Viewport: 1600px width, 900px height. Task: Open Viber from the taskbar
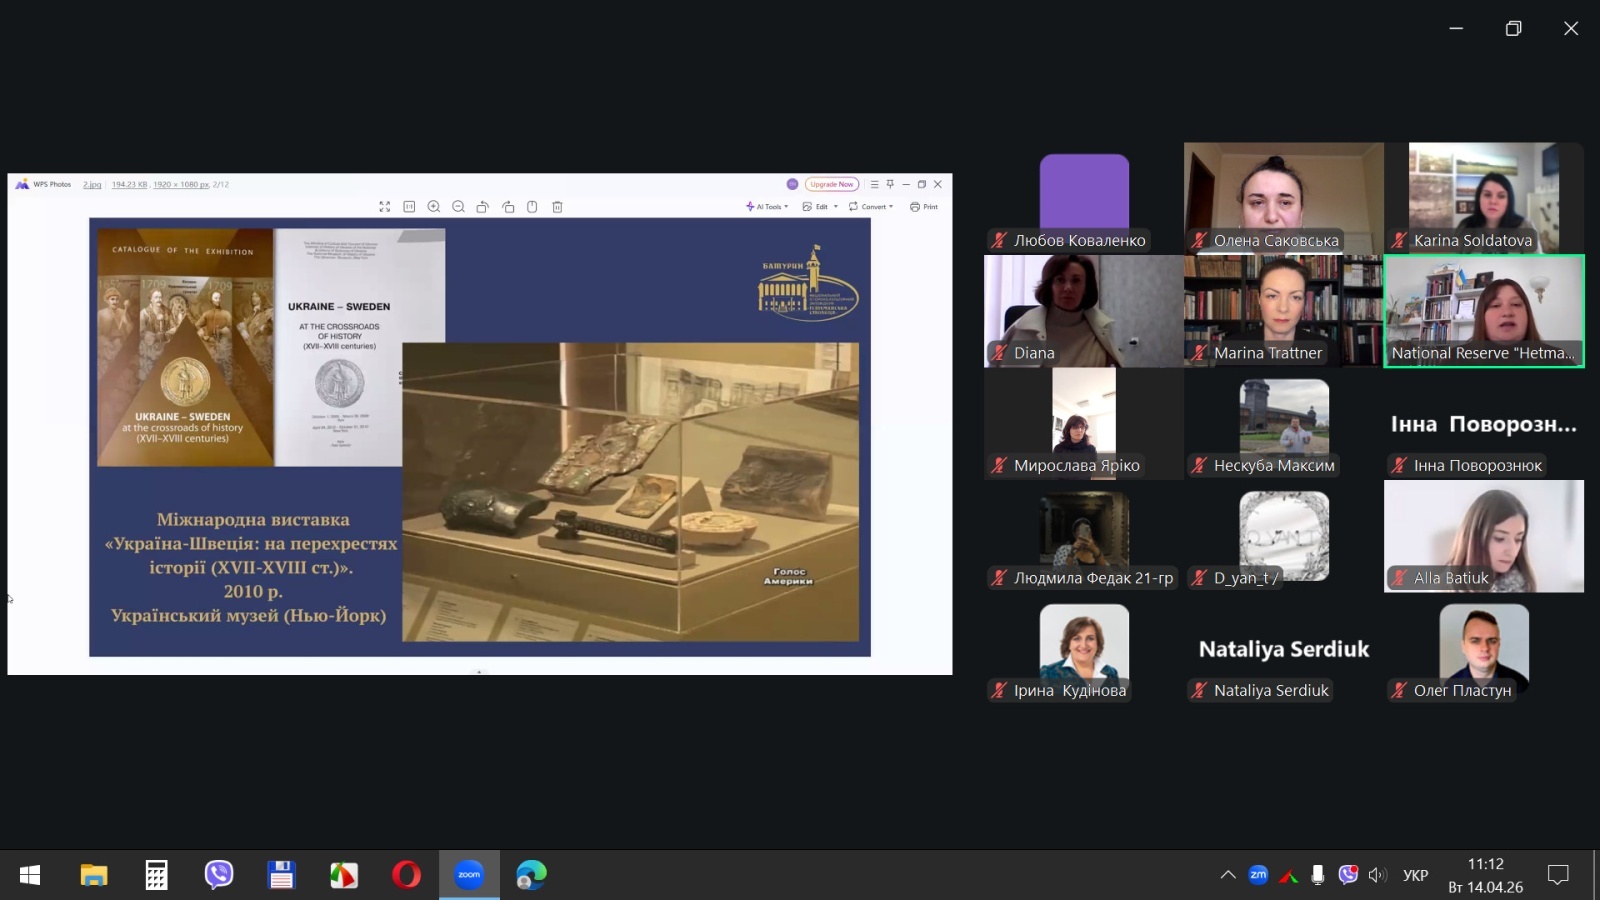point(218,875)
